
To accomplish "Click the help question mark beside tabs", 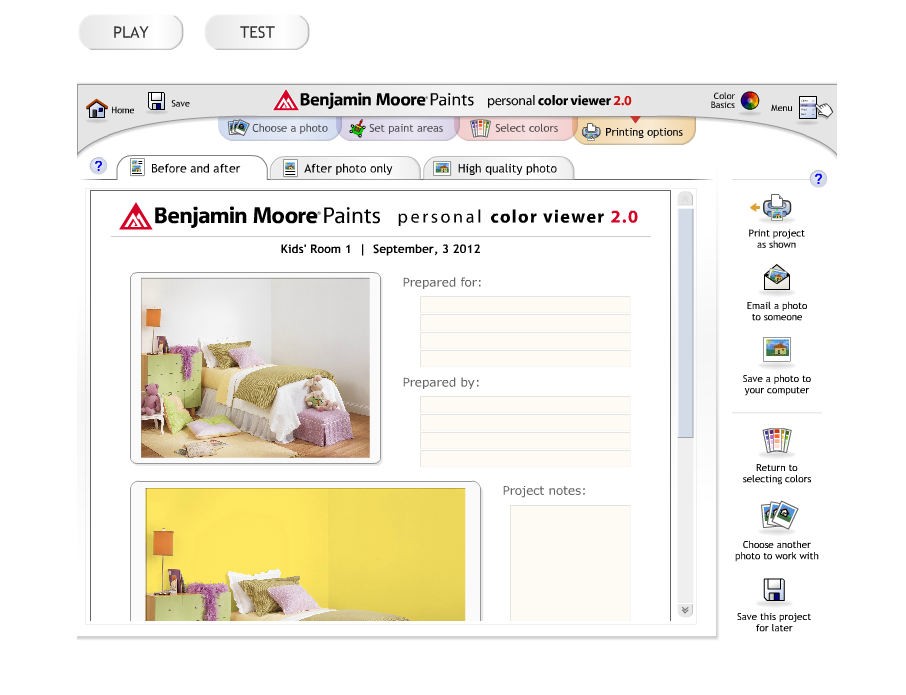I will (x=98, y=166).
